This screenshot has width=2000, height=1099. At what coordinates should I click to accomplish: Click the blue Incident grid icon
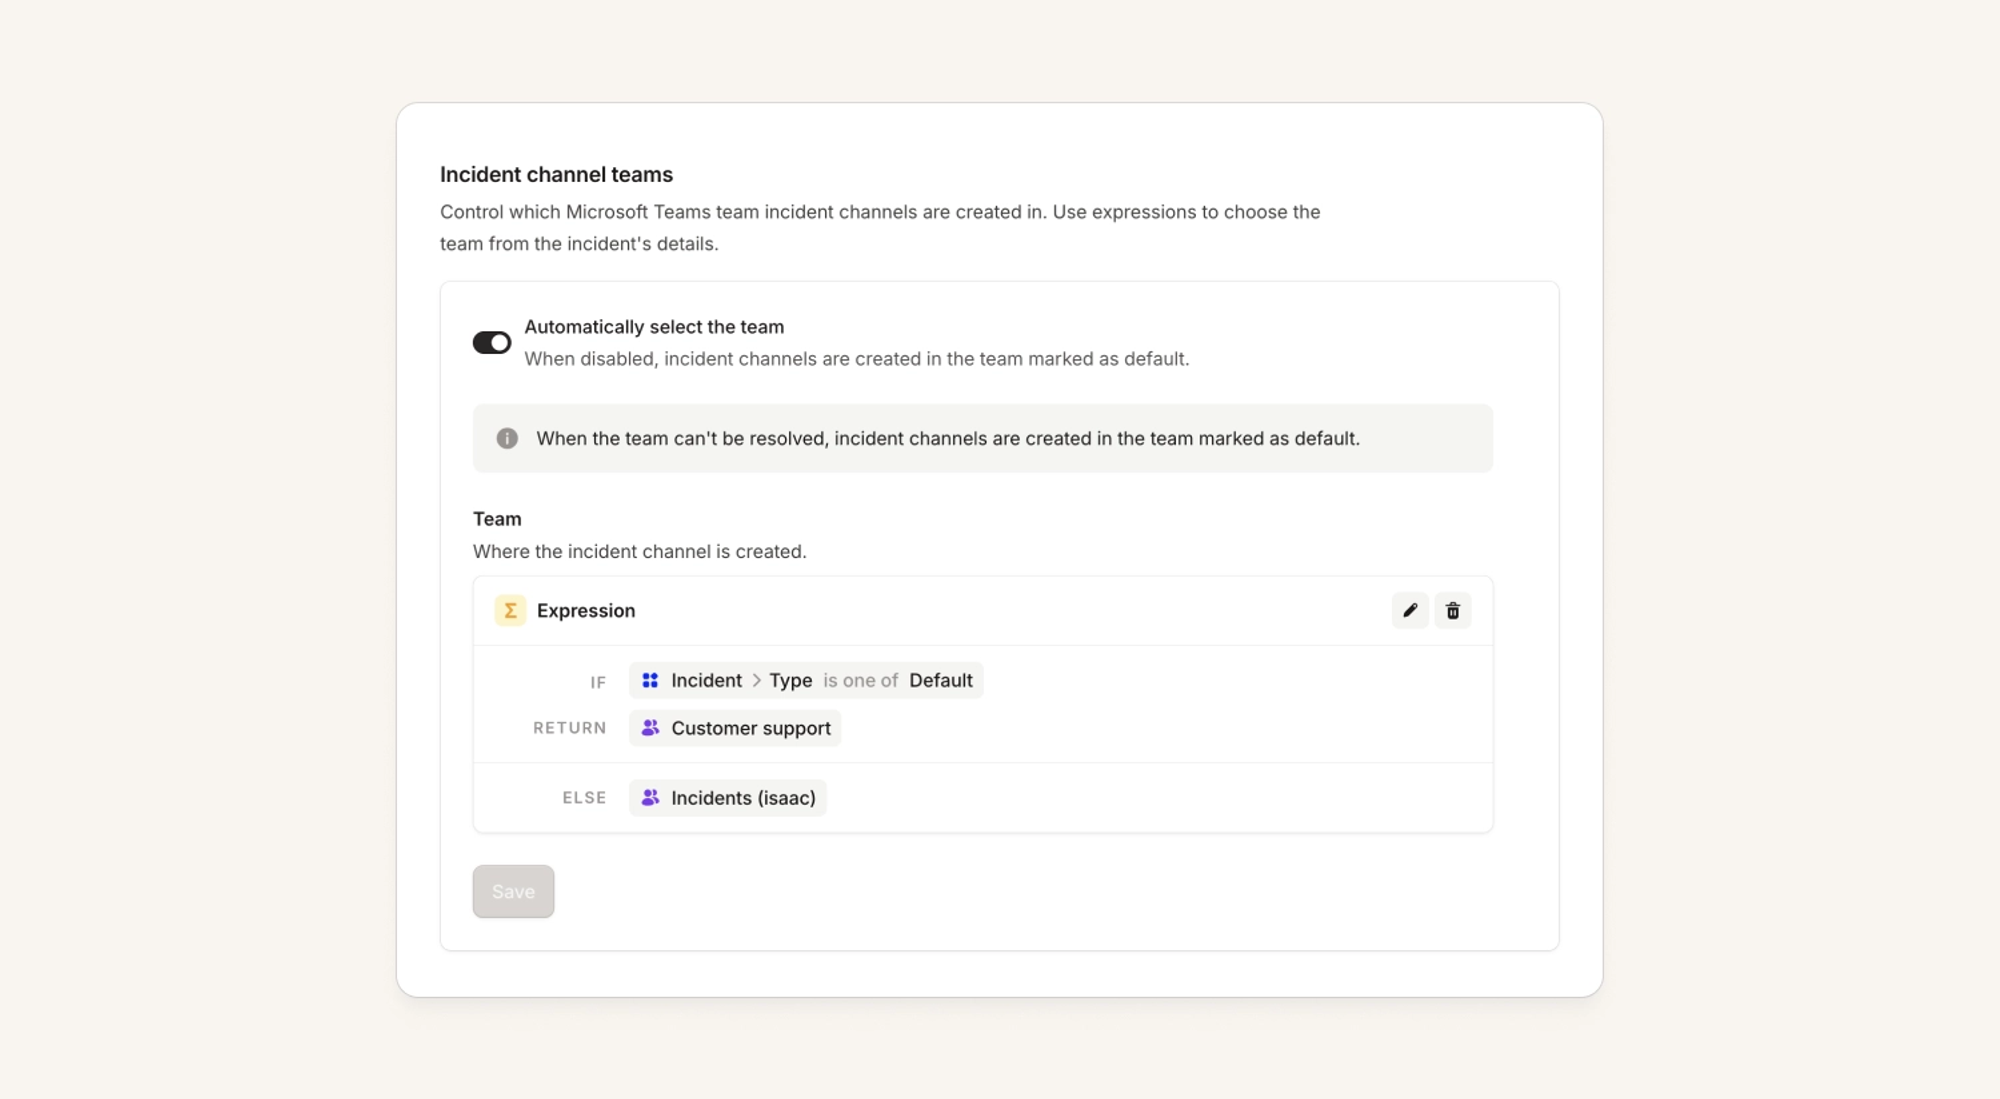point(650,680)
